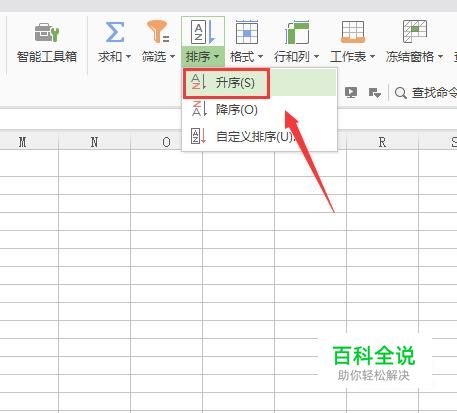Choose Custom Sort 自定义排序(U) menu item

tap(260, 136)
